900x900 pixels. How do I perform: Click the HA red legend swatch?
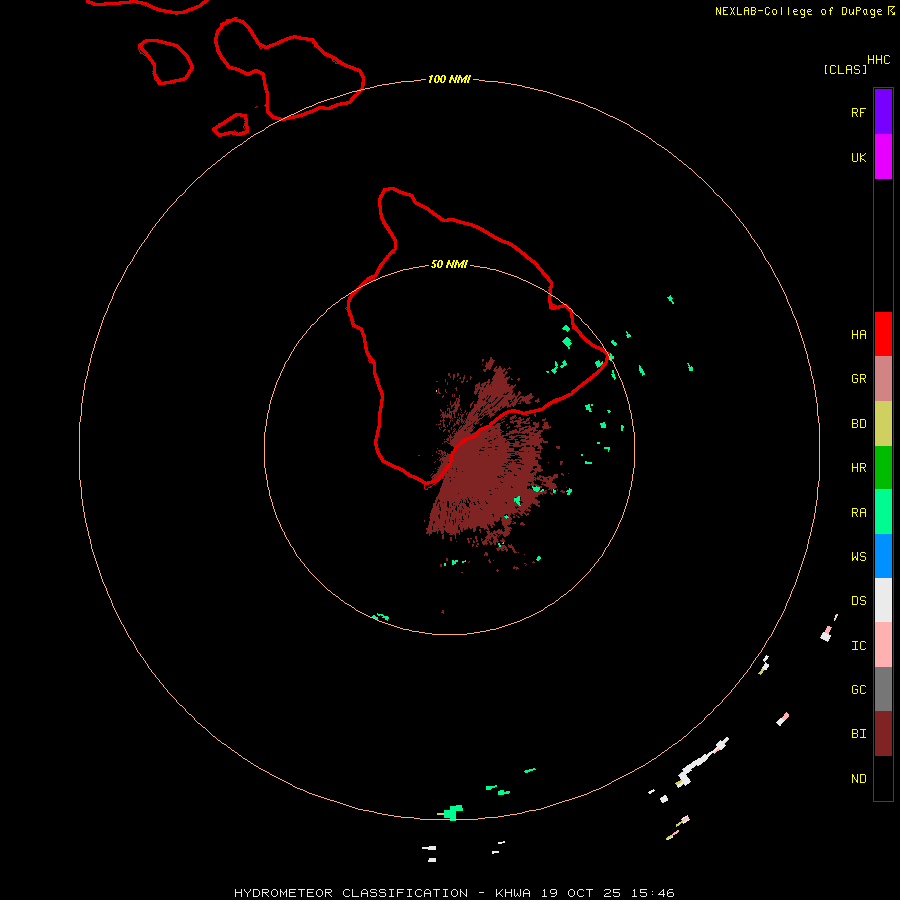click(883, 334)
